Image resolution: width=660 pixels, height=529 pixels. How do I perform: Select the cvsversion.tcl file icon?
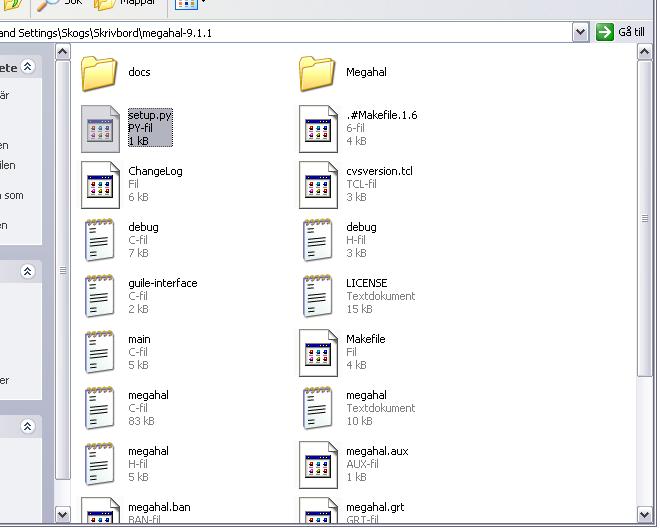tap(318, 185)
